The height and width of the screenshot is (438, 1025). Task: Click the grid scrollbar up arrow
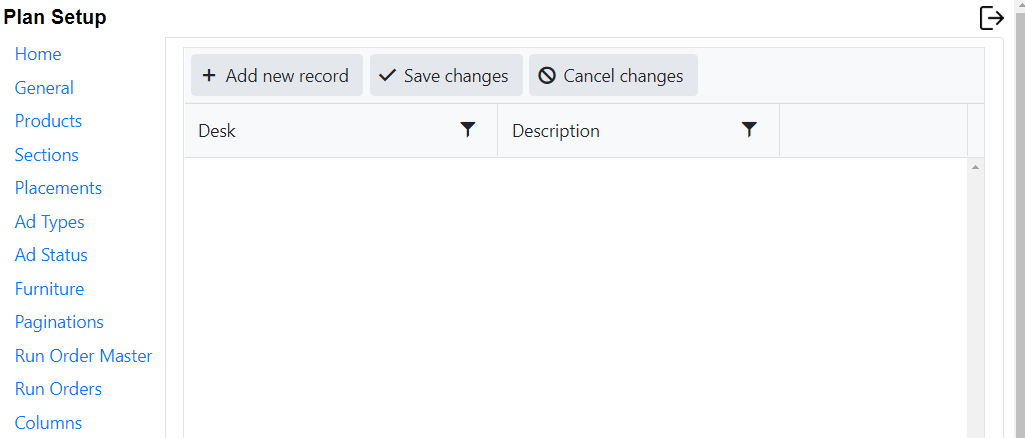[x=975, y=167]
